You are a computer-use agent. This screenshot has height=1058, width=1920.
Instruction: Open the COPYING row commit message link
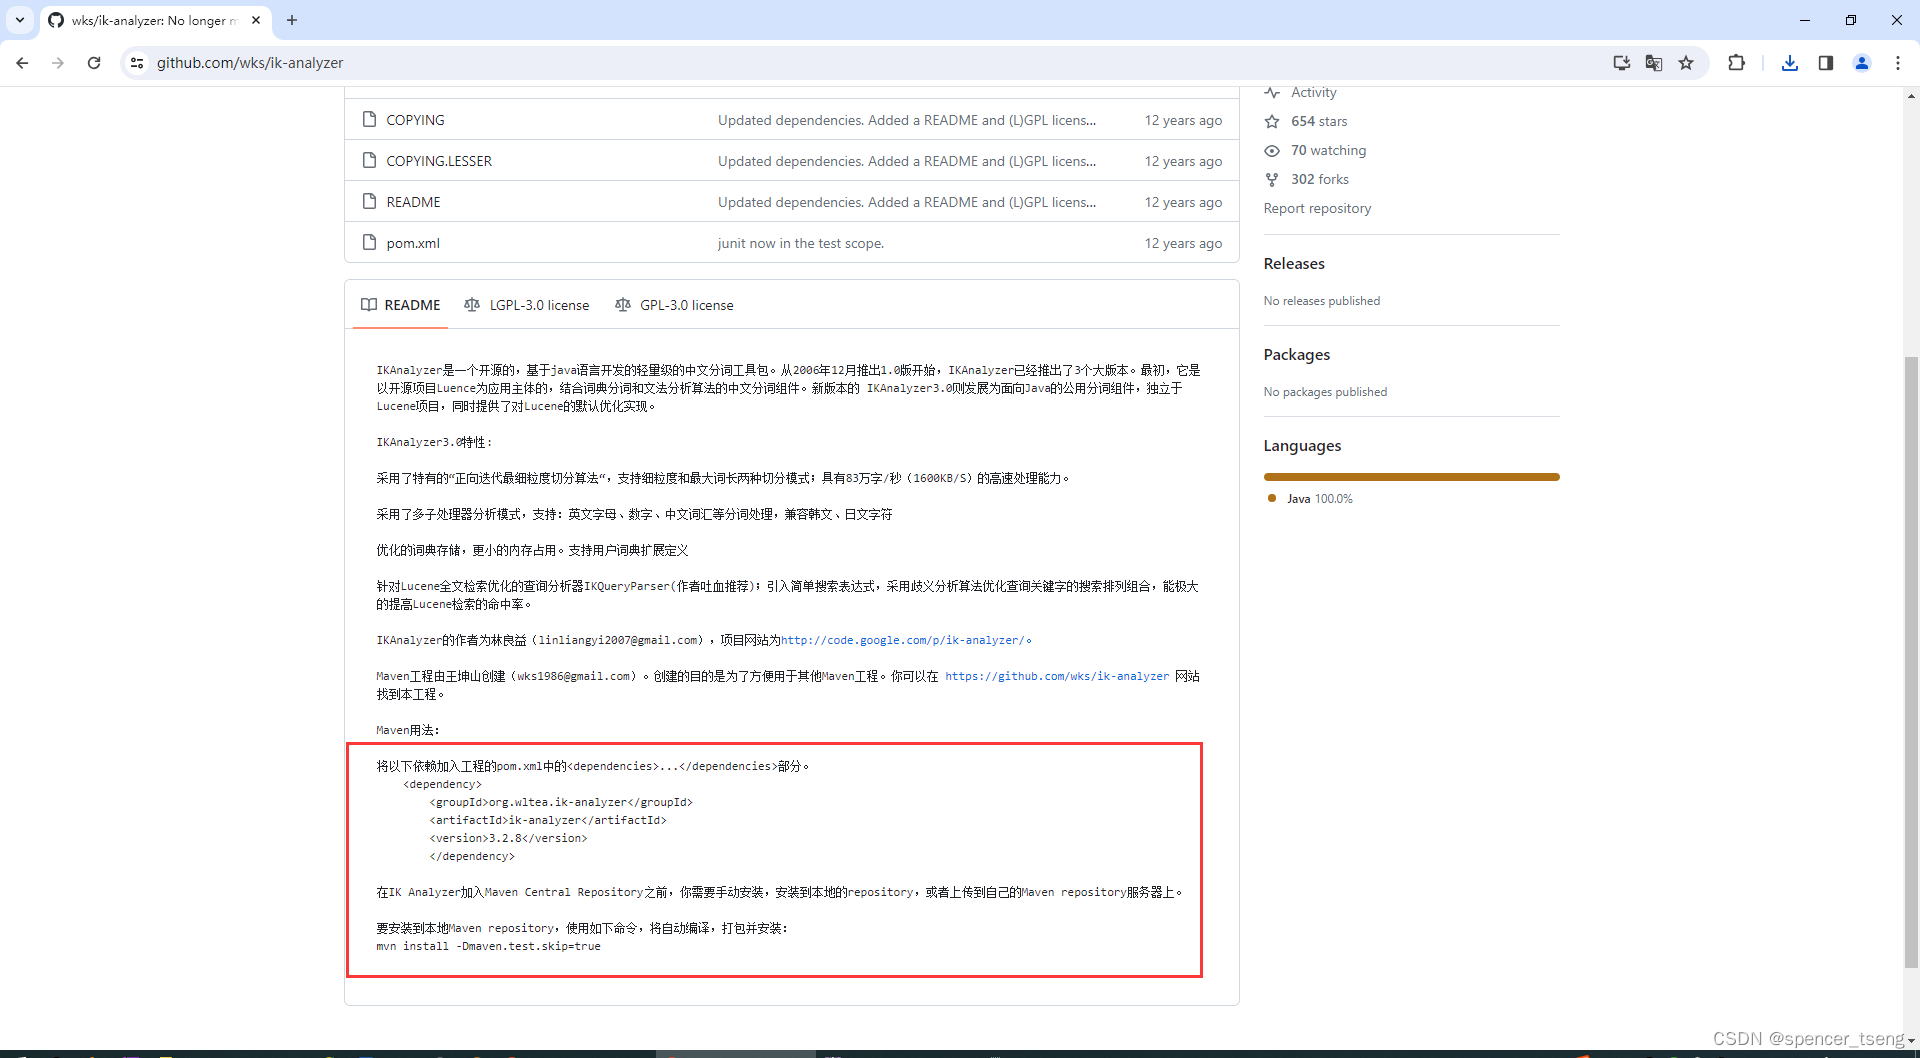tap(907, 120)
